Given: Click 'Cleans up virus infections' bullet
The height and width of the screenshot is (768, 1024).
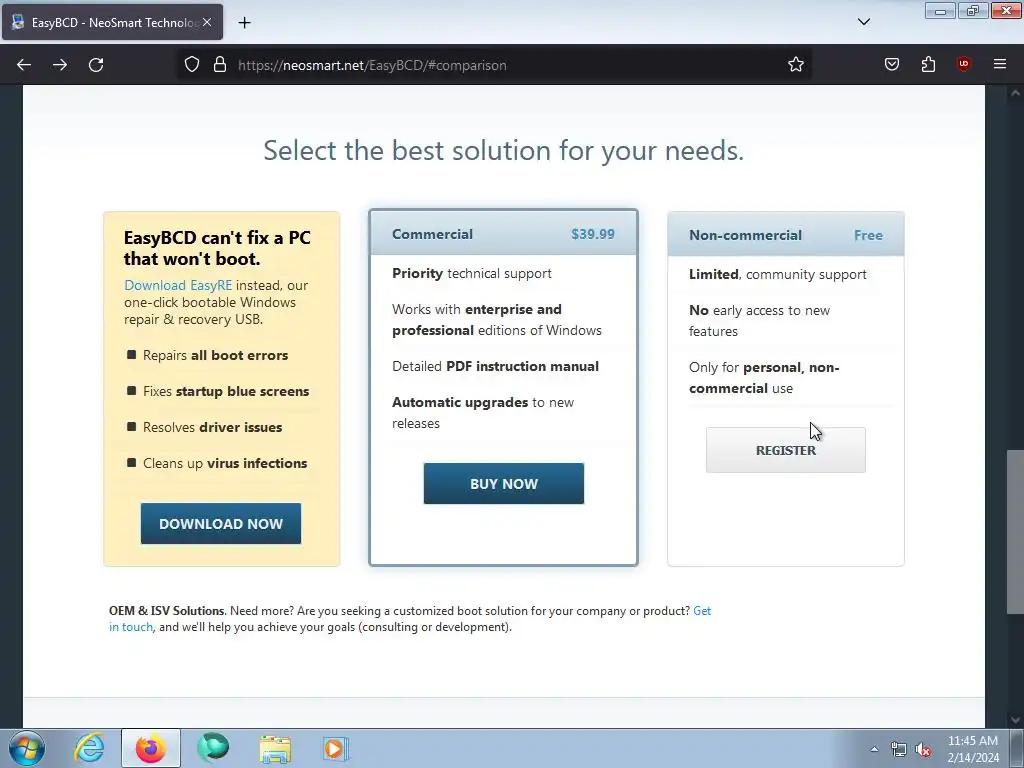Looking at the screenshot, I should 225,463.
